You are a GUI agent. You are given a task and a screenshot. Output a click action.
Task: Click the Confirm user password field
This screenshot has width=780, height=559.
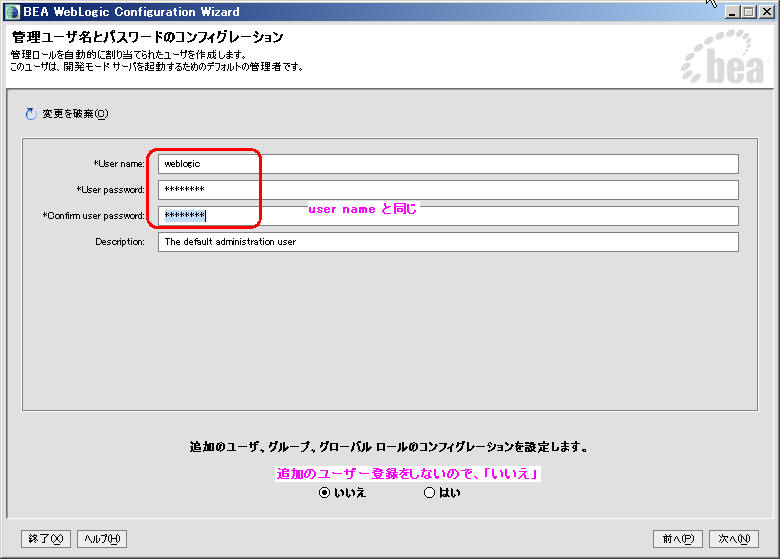pyautogui.click(x=447, y=216)
